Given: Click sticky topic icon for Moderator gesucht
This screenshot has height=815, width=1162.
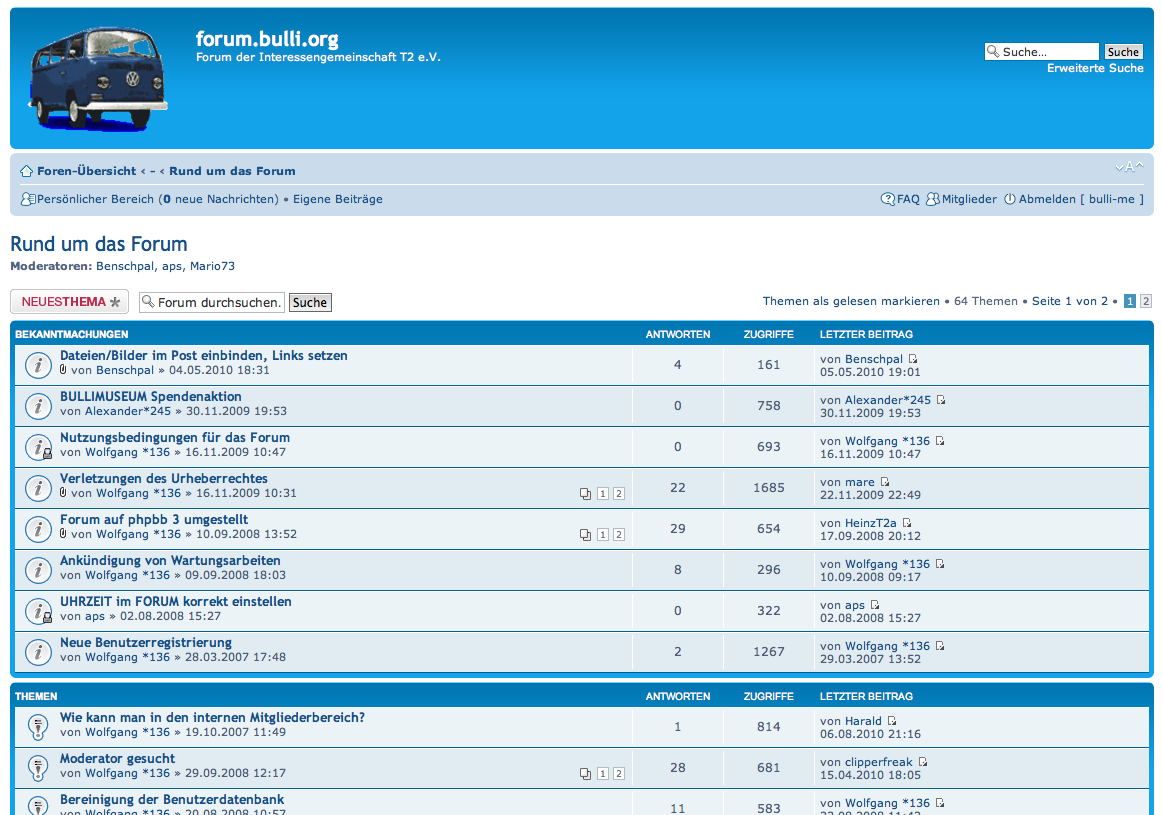Looking at the screenshot, I should (x=38, y=768).
